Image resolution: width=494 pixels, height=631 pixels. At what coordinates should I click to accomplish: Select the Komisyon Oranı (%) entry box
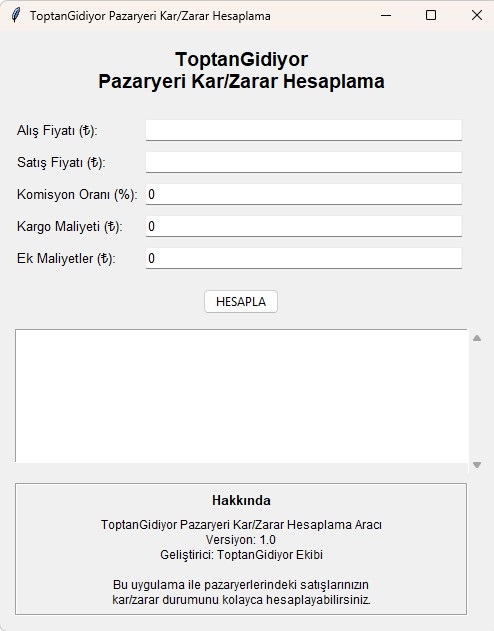(x=304, y=194)
